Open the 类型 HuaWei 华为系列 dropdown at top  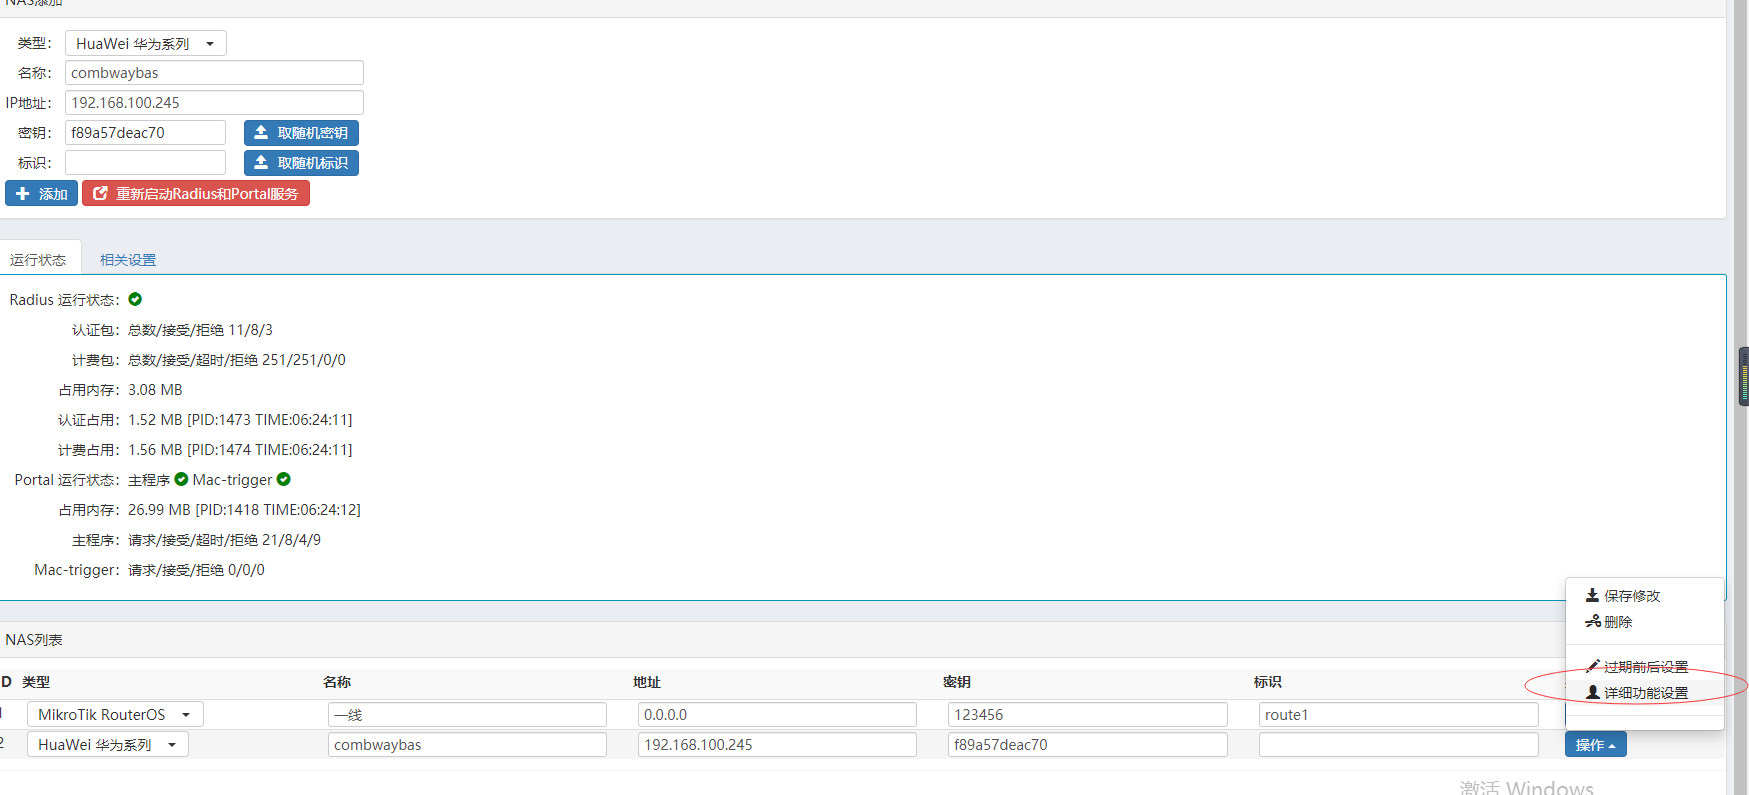tap(146, 44)
